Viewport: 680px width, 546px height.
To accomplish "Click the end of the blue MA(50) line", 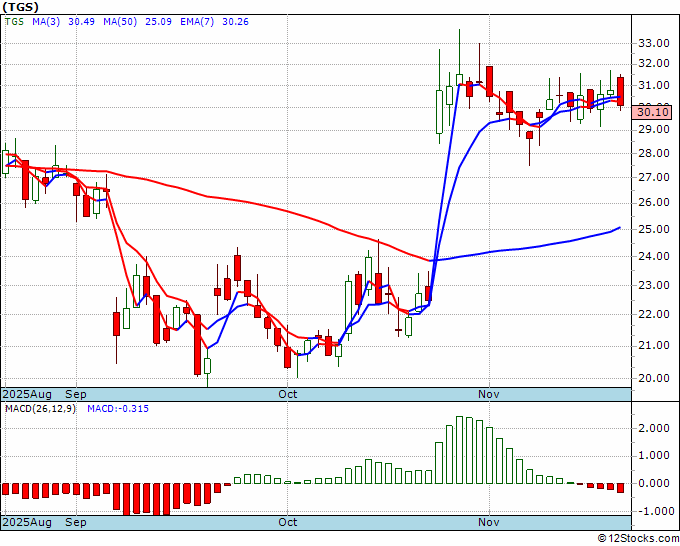I will pos(620,227).
